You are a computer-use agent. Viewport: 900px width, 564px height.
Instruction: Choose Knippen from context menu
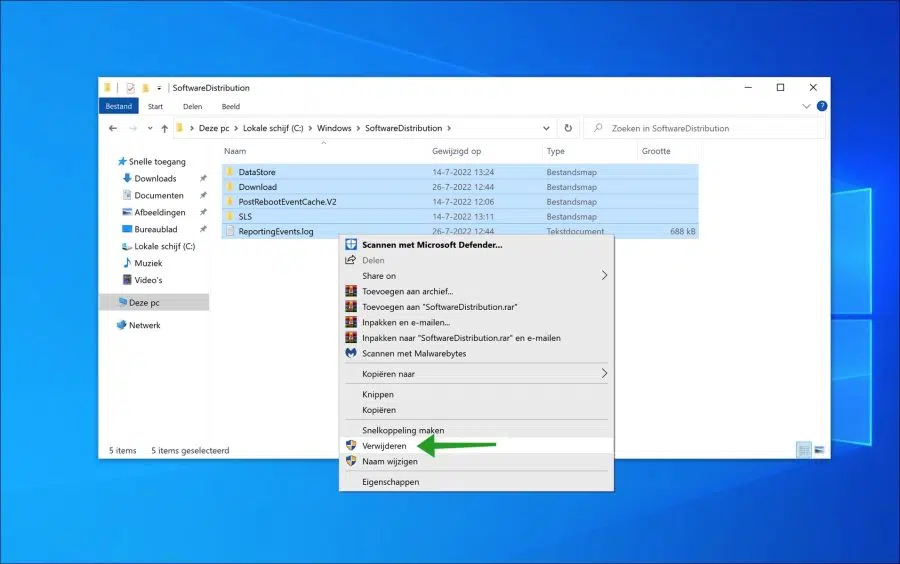[x=476, y=394]
